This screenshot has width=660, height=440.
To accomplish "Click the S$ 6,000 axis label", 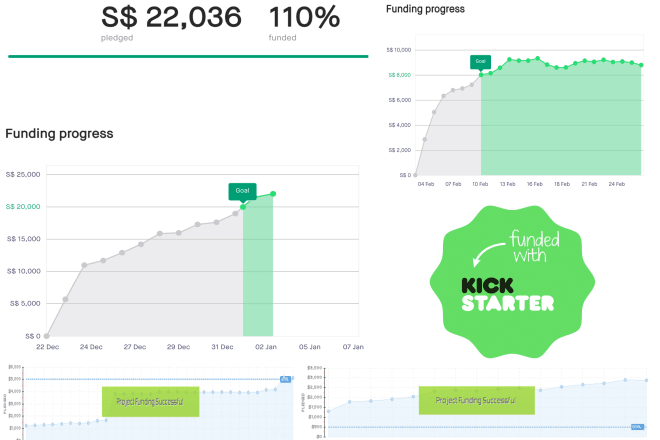I will (399, 100).
